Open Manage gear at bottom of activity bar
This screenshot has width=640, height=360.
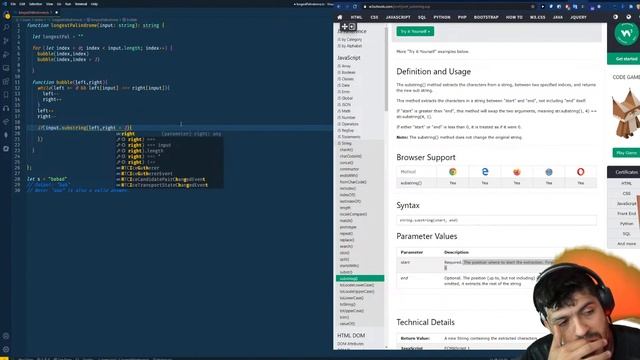point(6,349)
